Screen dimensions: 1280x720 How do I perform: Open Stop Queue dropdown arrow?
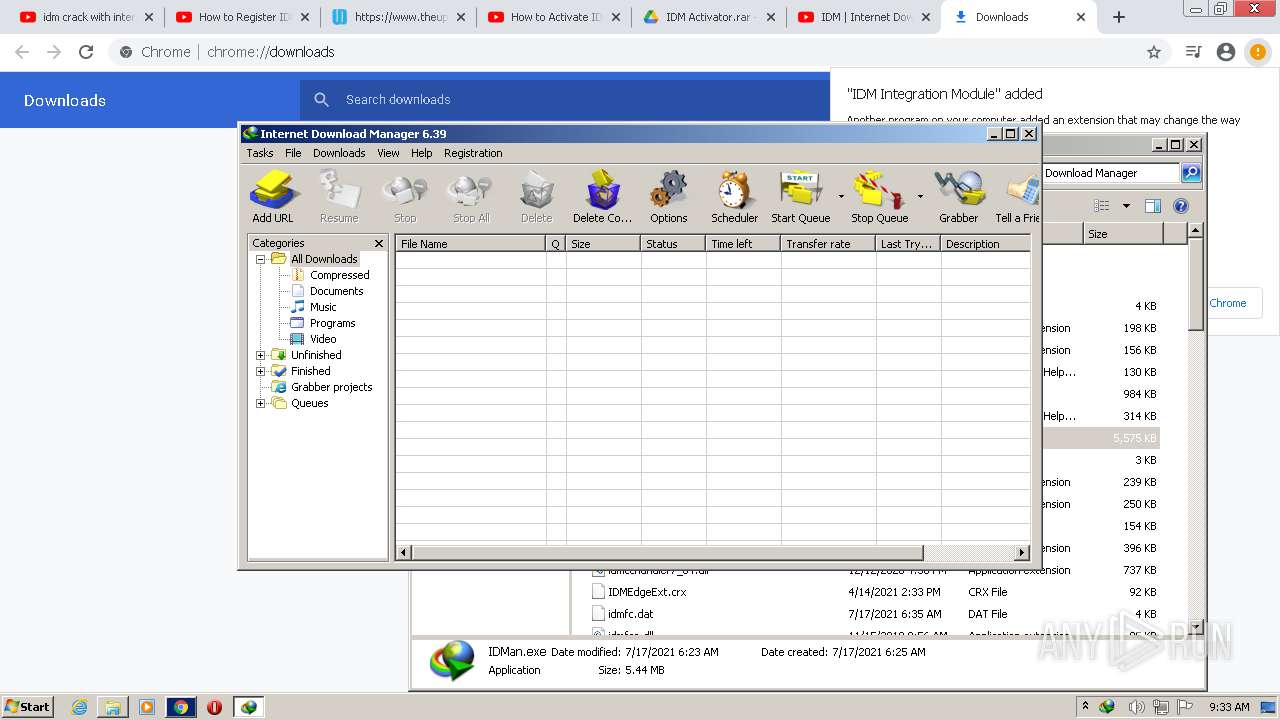pyautogui.click(x=920, y=196)
